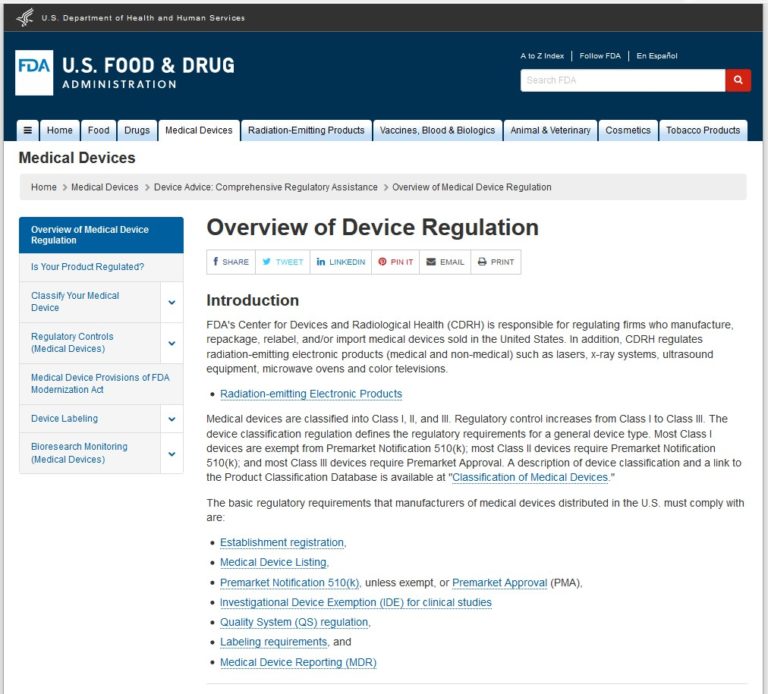Click the Introduction heading

[x=253, y=300]
